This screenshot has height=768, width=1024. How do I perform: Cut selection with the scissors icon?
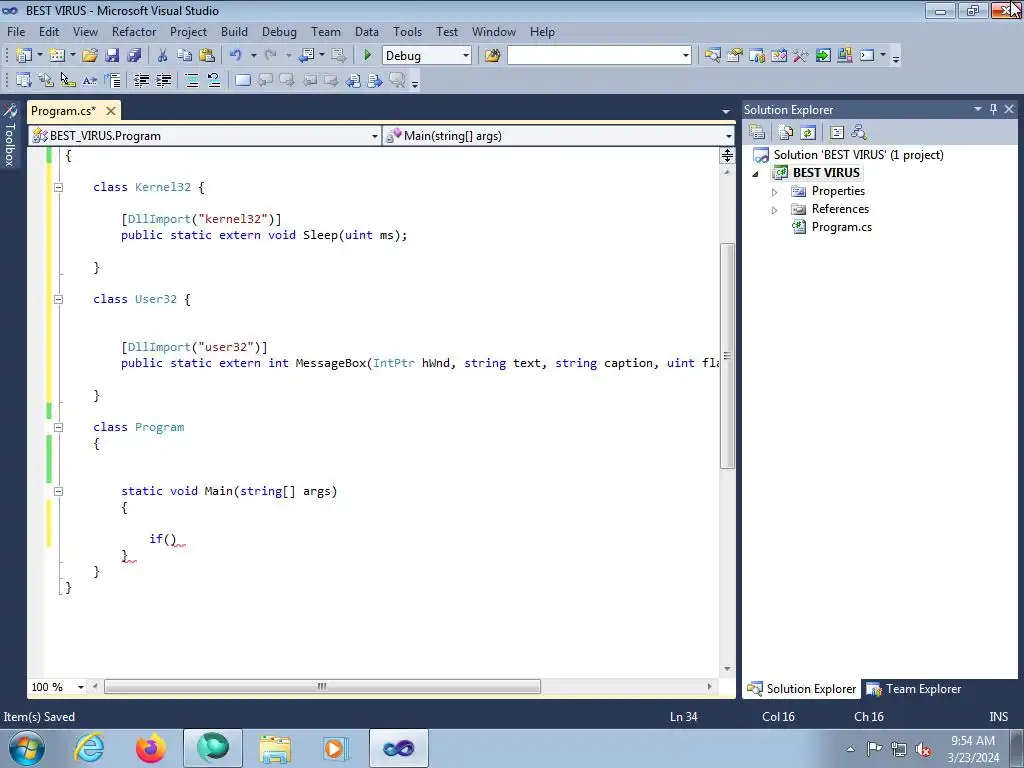pyautogui.click(x=163, y=56)
